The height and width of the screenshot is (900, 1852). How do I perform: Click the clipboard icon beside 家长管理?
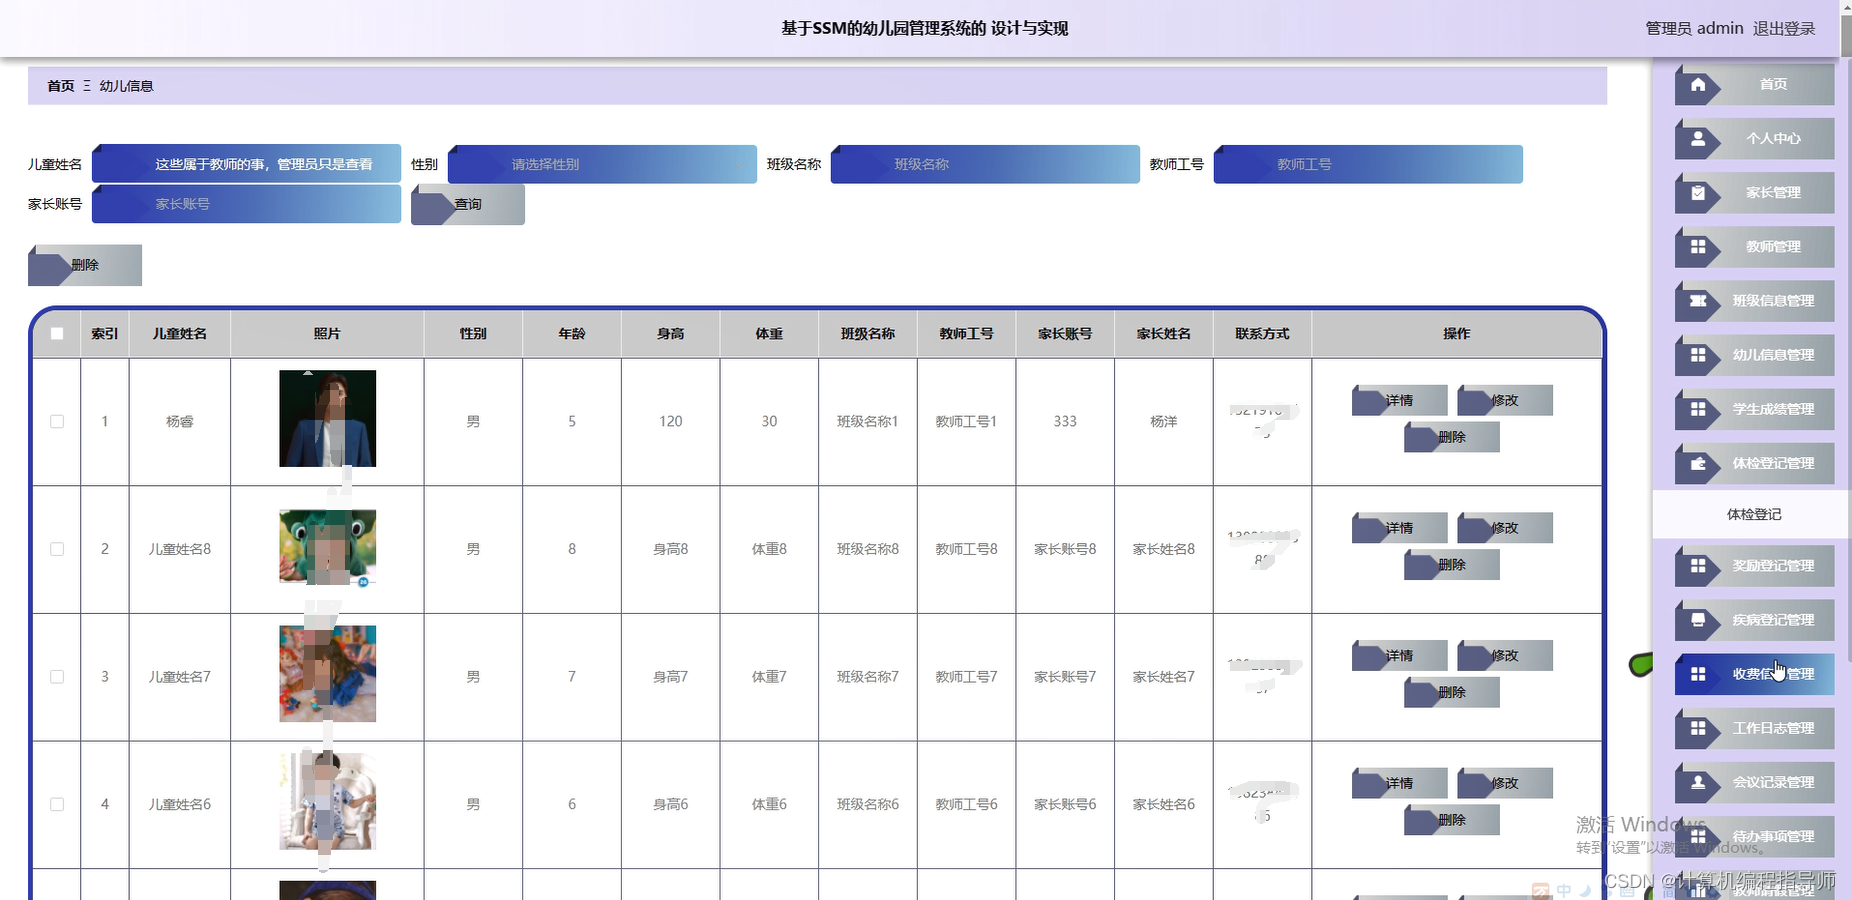(1698, 193)
